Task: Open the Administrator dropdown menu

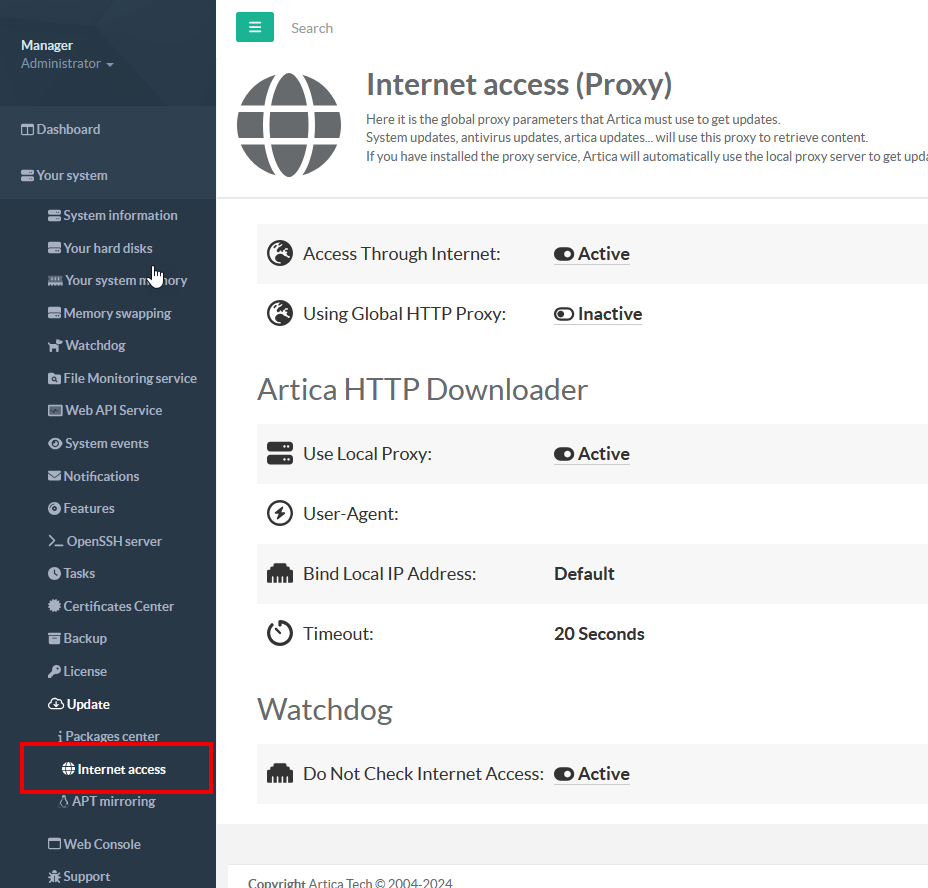Action: click(x=67, y=64)
